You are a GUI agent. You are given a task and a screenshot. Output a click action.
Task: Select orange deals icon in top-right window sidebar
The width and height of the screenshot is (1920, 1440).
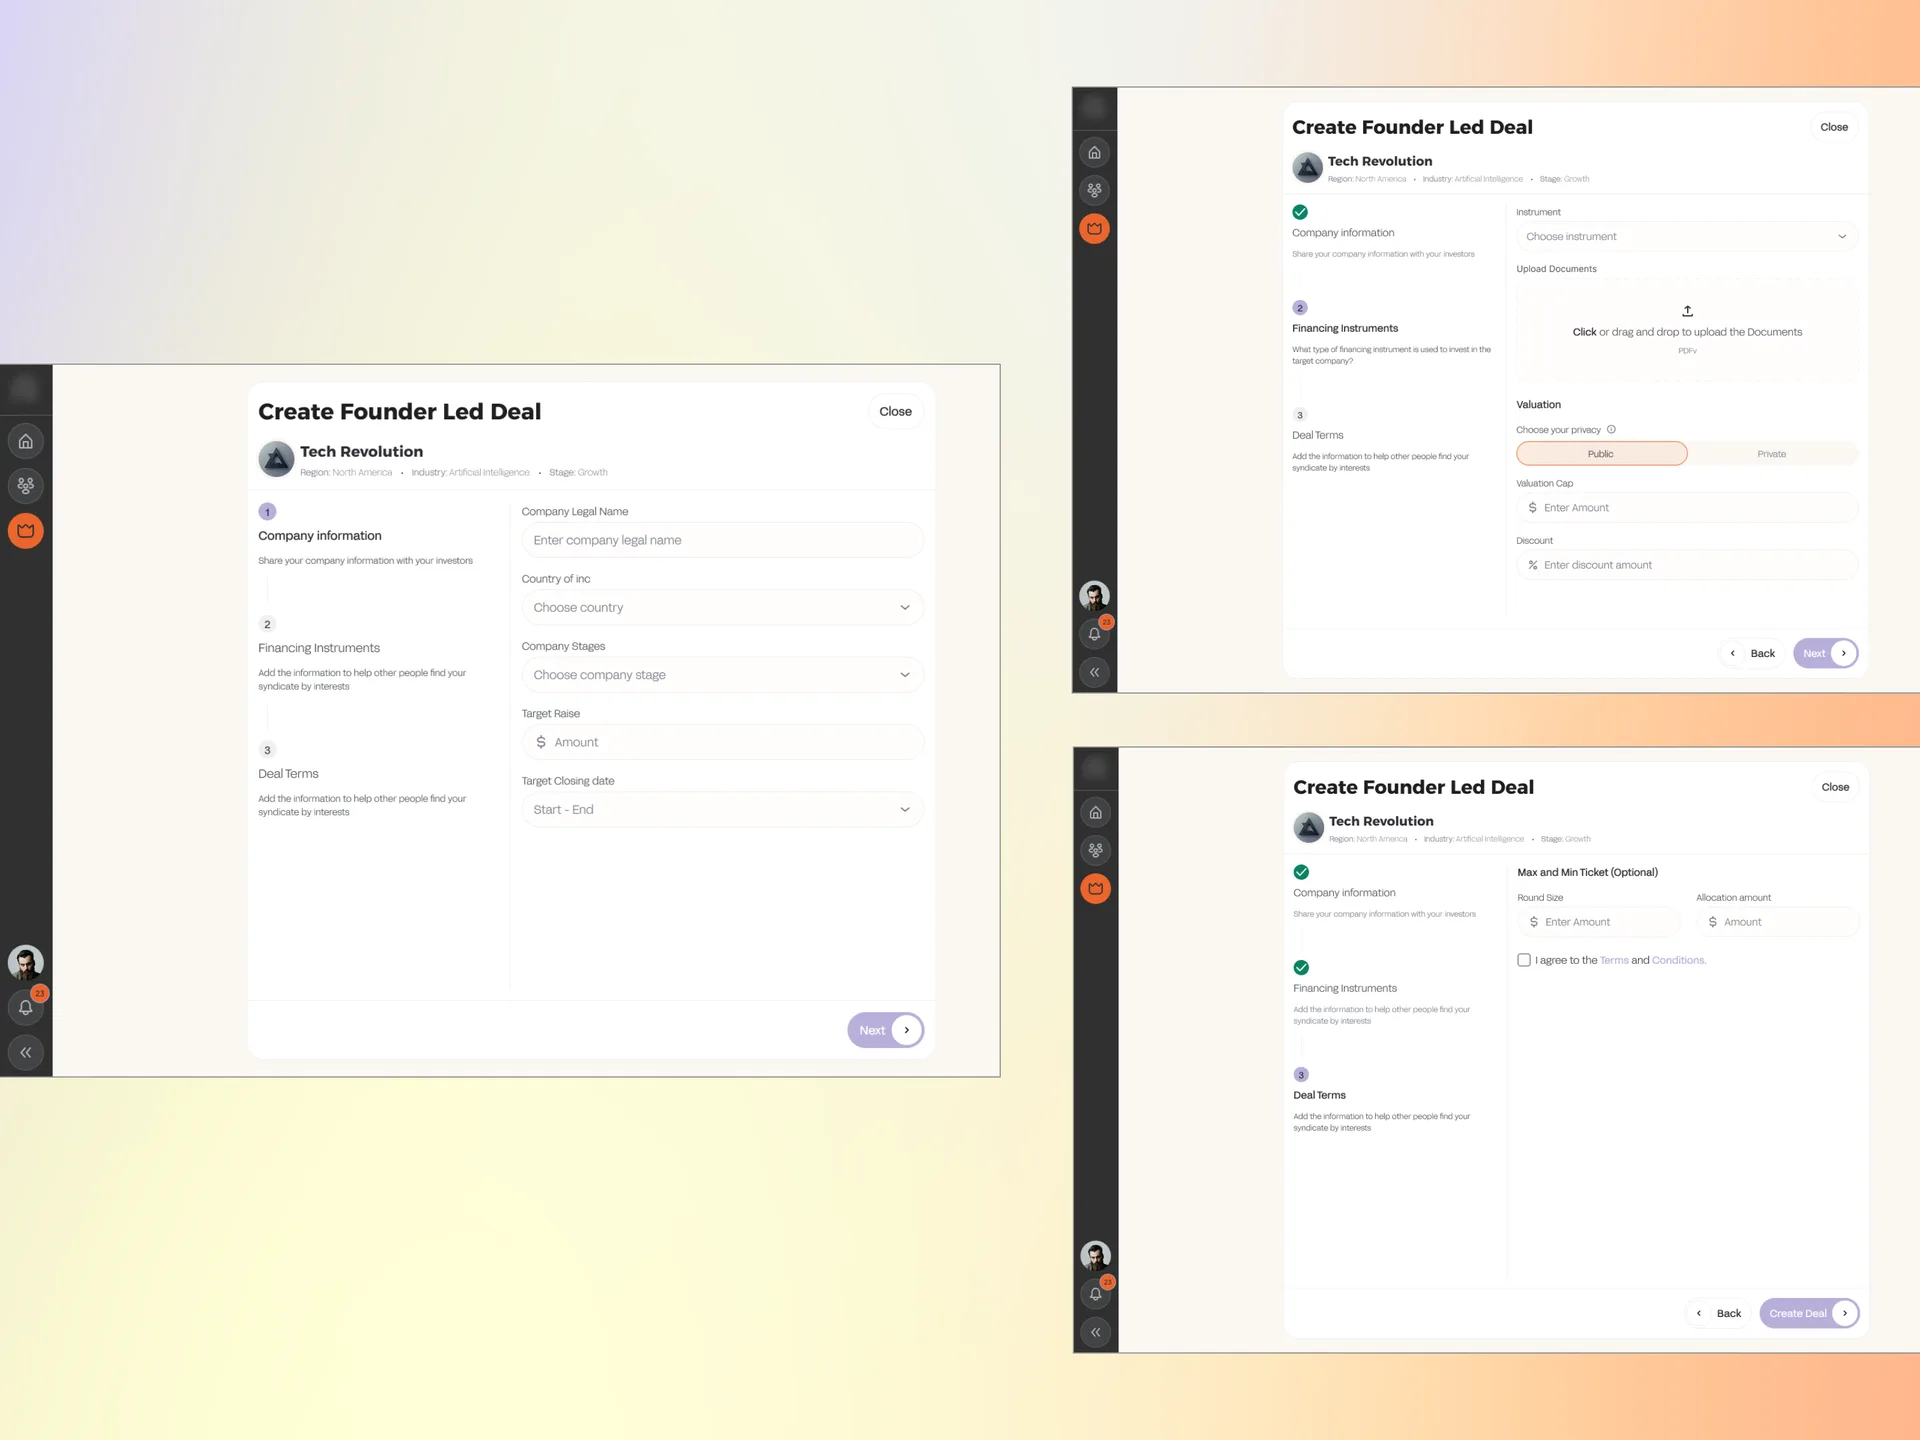pos(1095,228)
